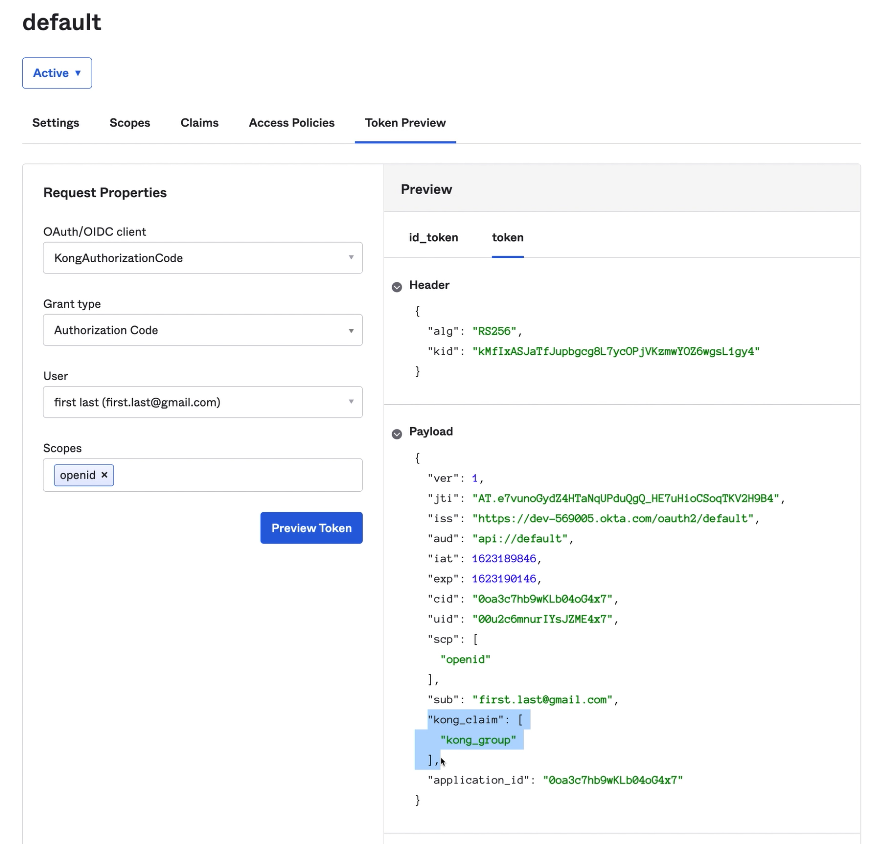876x844 pixels.
Task: Expand the Grant type dropdown
Action: [x=202, y=330]
